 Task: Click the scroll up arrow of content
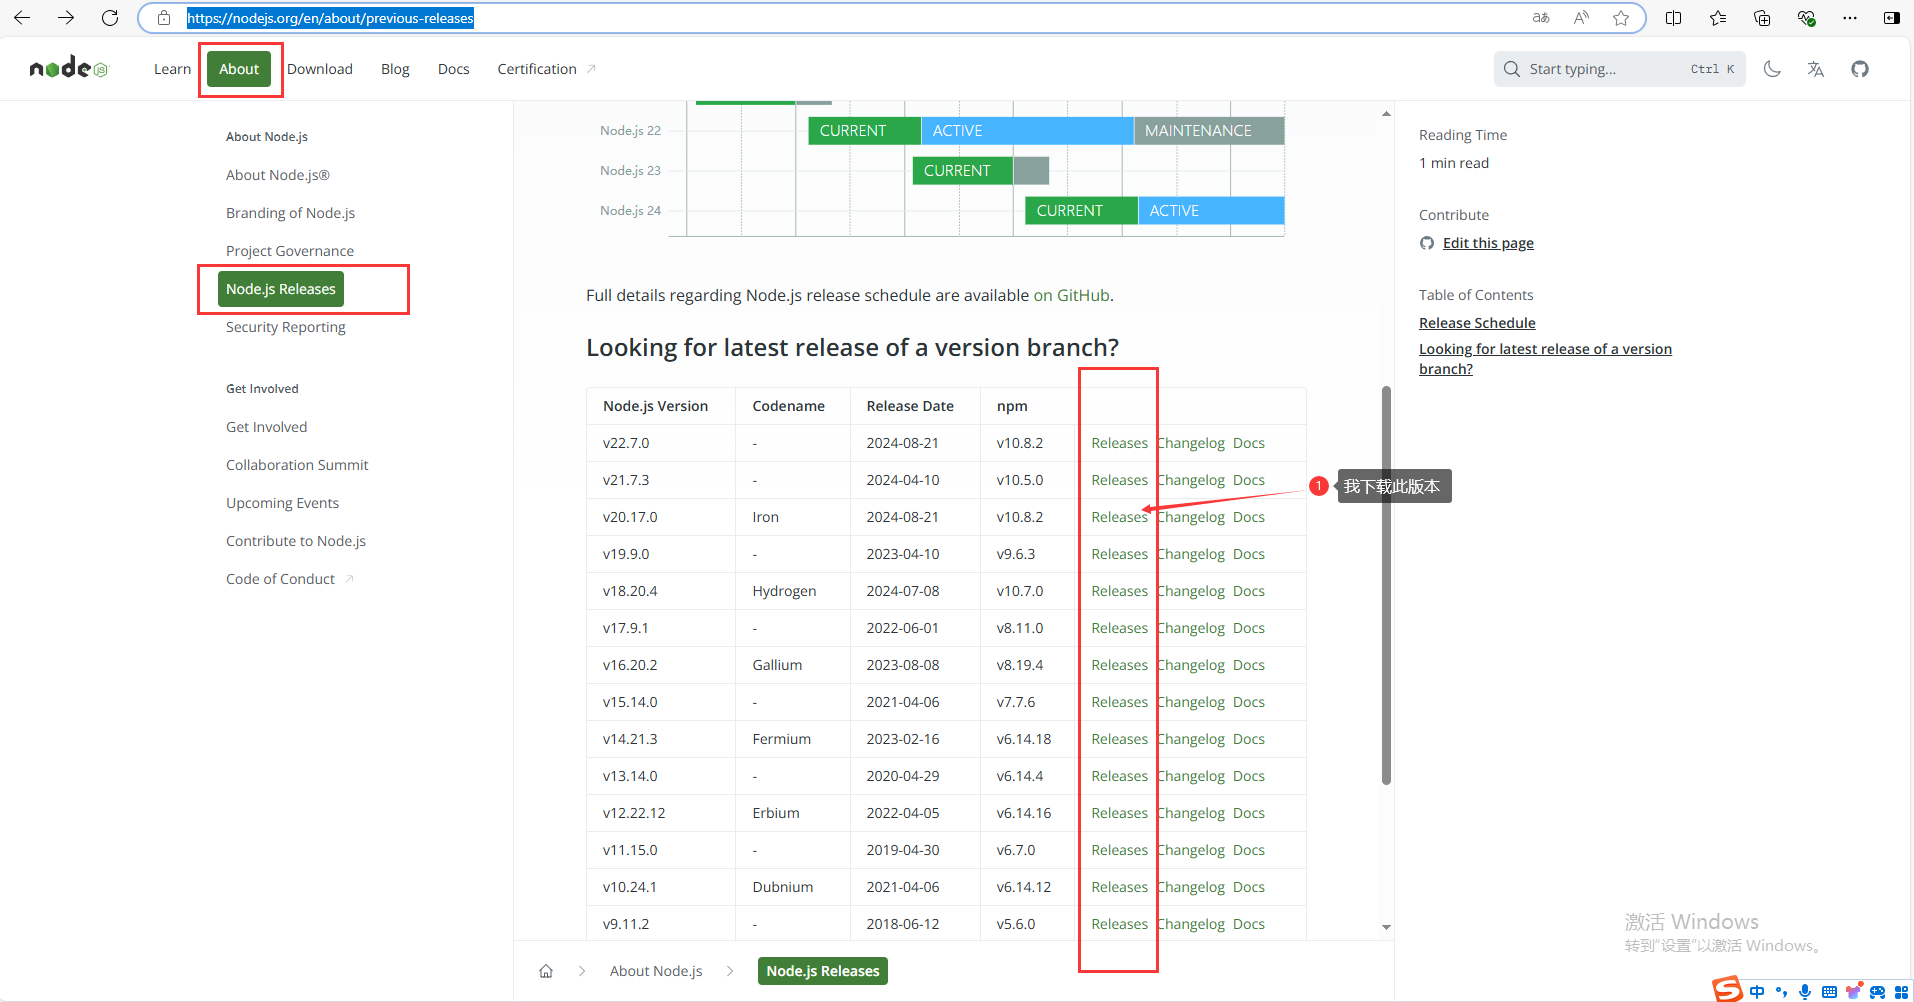[x=1386, y=113]
